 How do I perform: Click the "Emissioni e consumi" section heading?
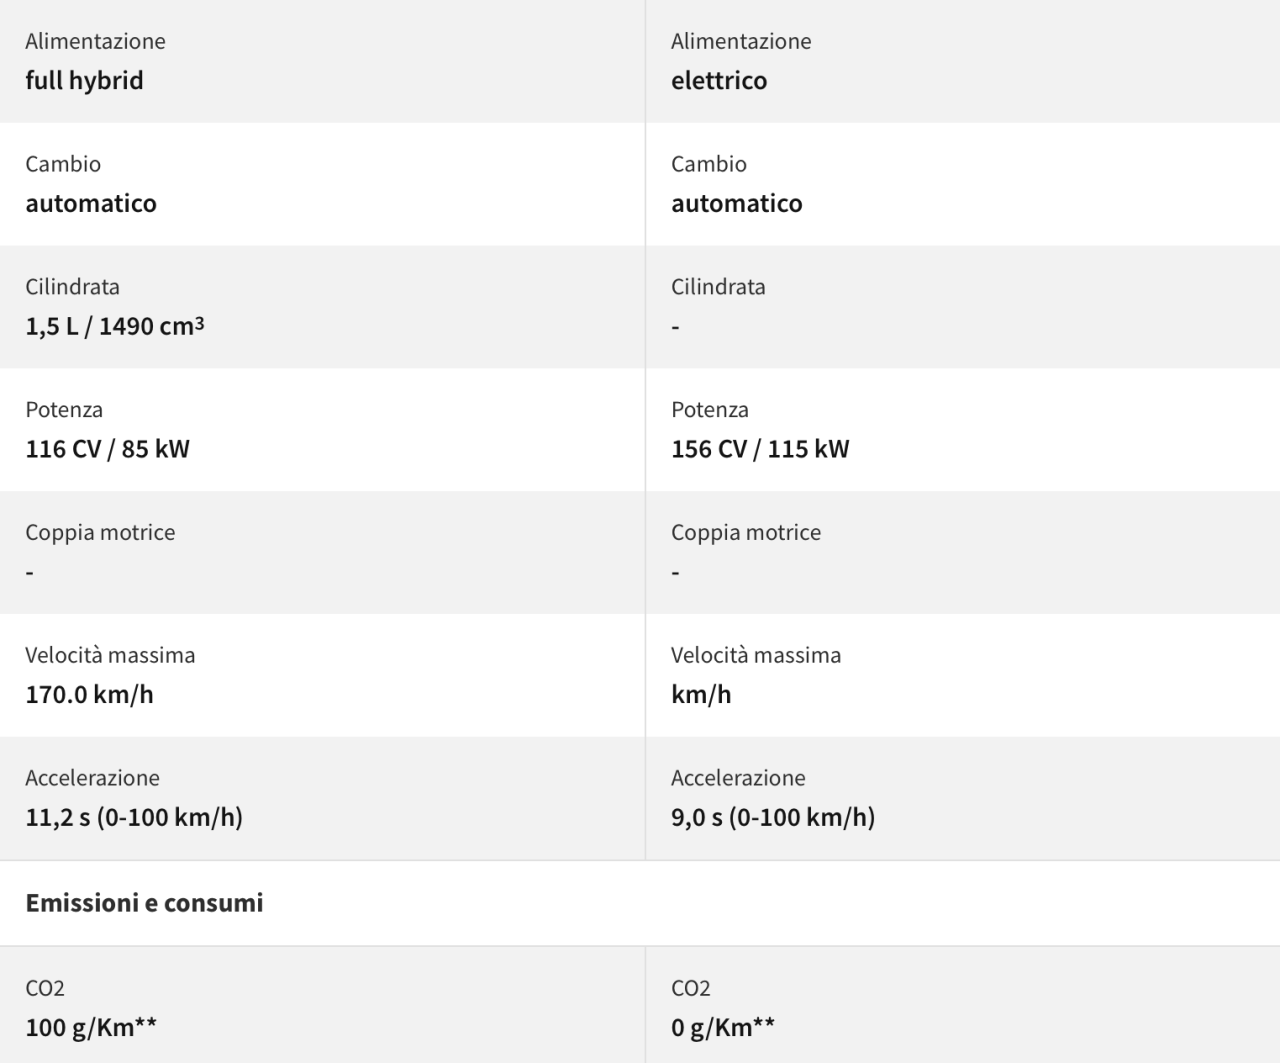pos(144,903)
